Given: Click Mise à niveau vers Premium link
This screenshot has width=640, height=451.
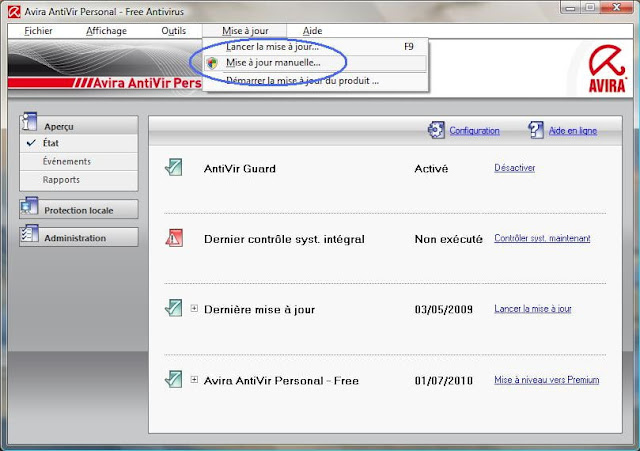Looking at the screenshot, I should (547, 380).
